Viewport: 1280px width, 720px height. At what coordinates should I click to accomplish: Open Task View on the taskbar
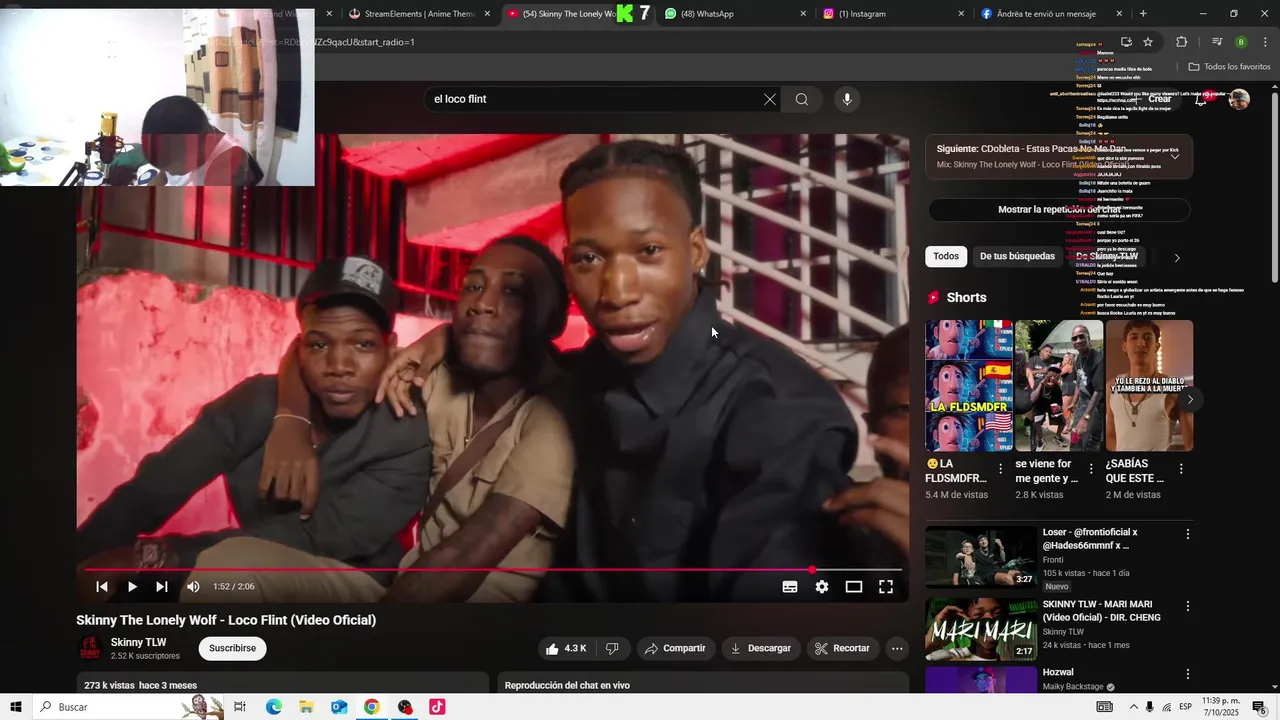(x=240, y=707)
